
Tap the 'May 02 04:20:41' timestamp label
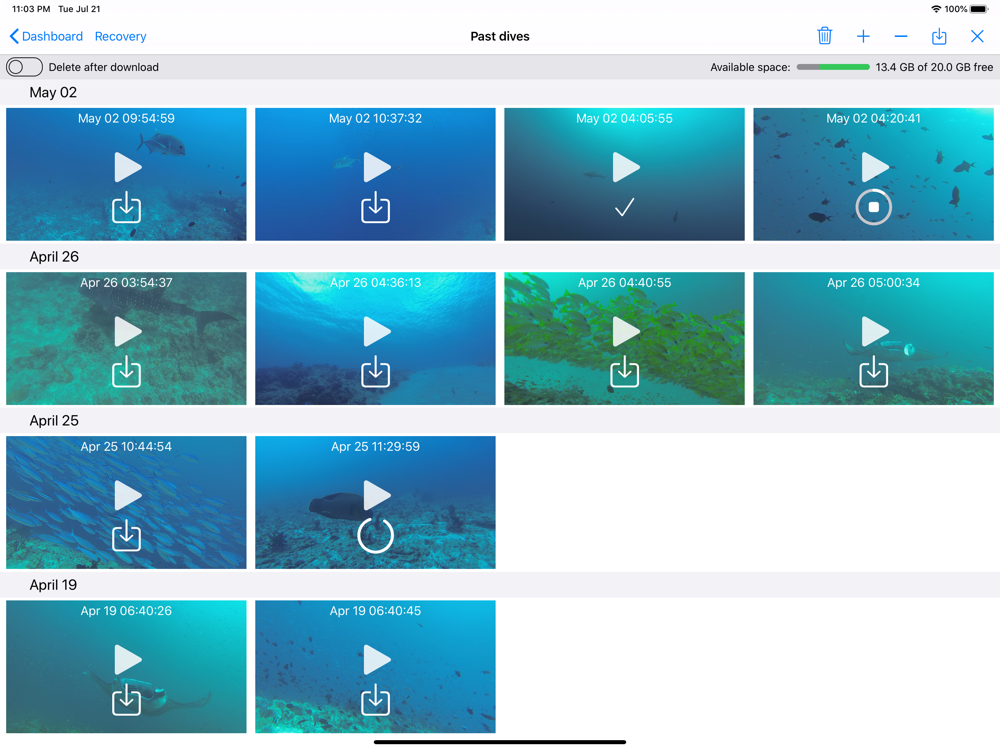tap(873, 118)
